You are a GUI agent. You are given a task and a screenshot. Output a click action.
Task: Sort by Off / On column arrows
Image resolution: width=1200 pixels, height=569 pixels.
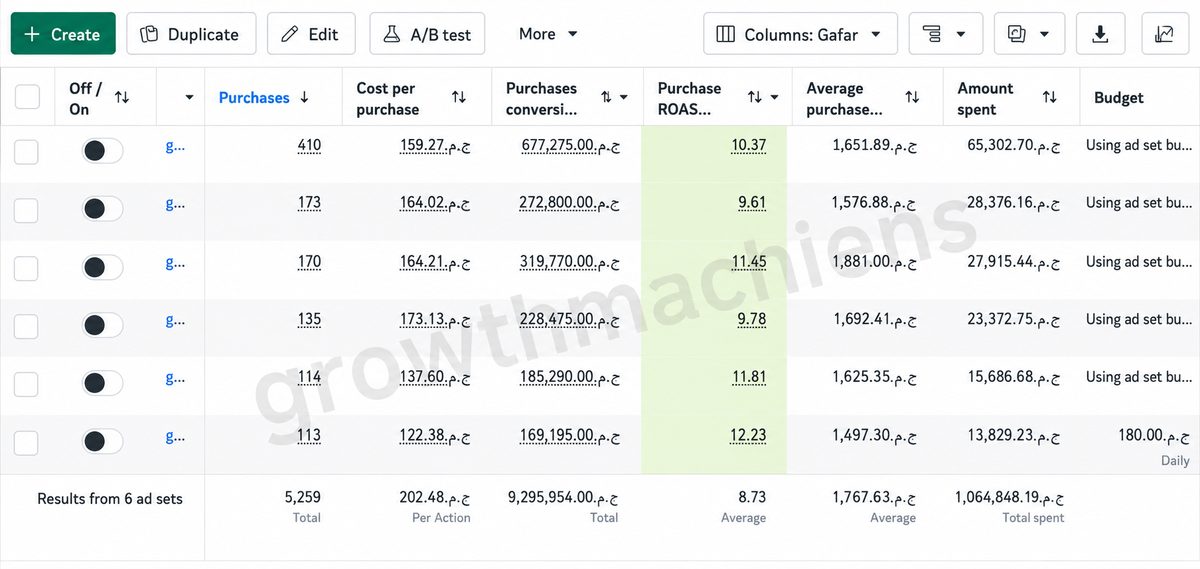[122, 97]
